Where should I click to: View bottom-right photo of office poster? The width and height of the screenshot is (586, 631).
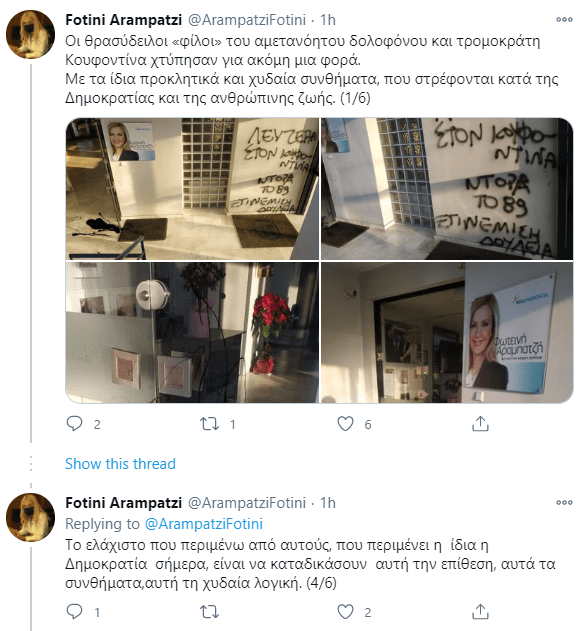coord(447,332)
